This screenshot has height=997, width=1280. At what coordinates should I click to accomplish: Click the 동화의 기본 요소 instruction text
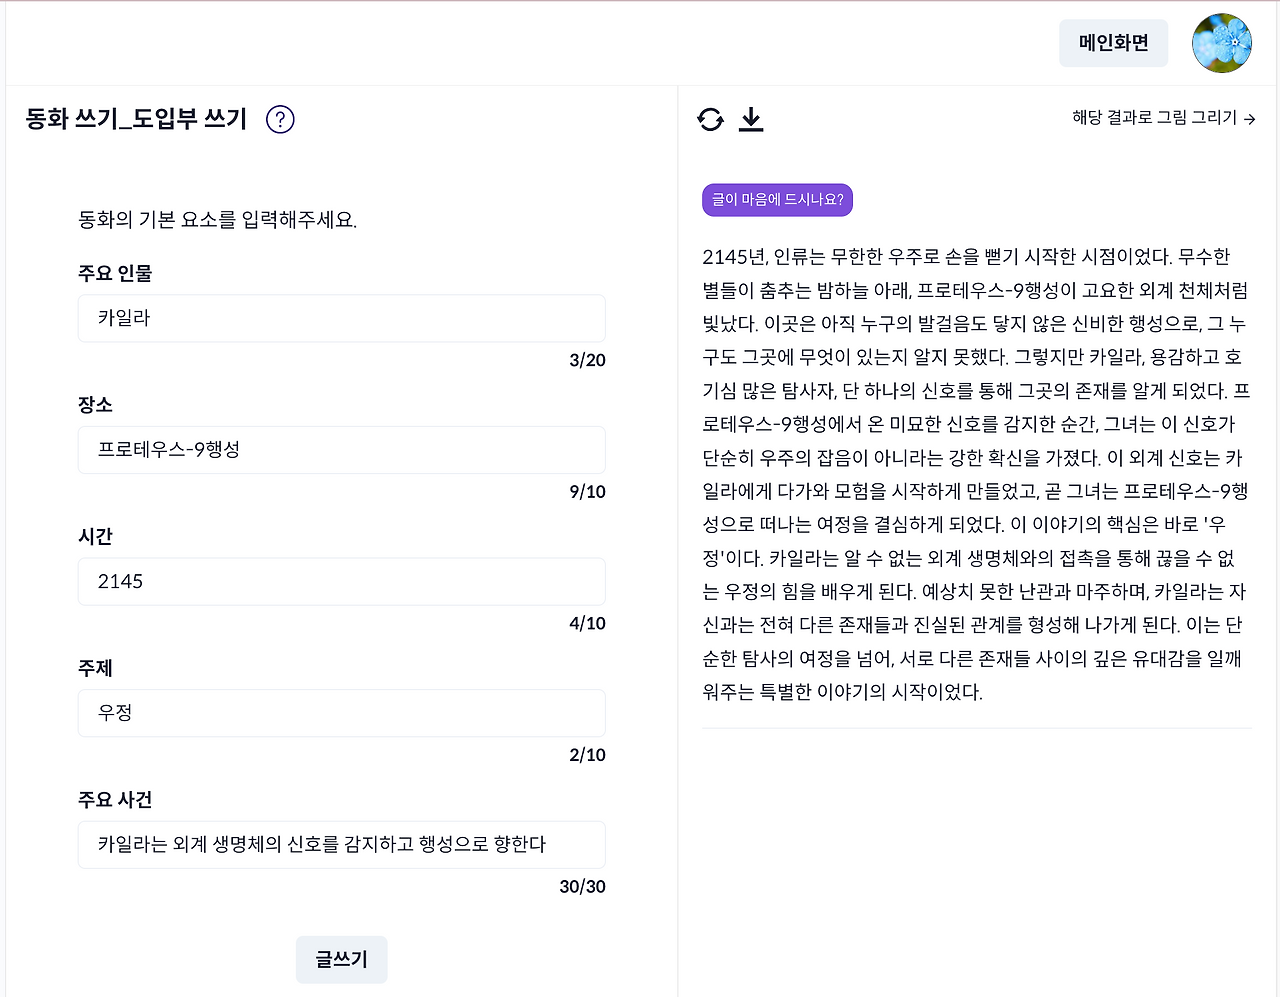point(220,221)
